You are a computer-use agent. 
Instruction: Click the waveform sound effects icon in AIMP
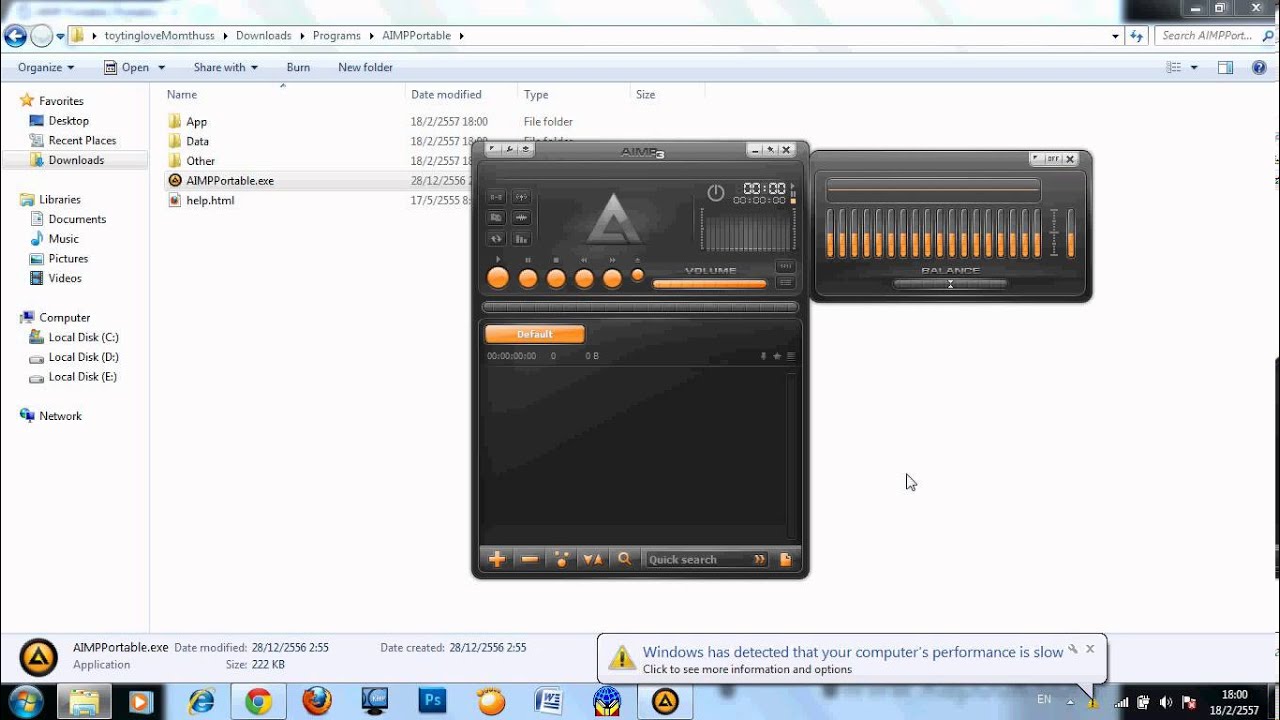pos(521,217)
